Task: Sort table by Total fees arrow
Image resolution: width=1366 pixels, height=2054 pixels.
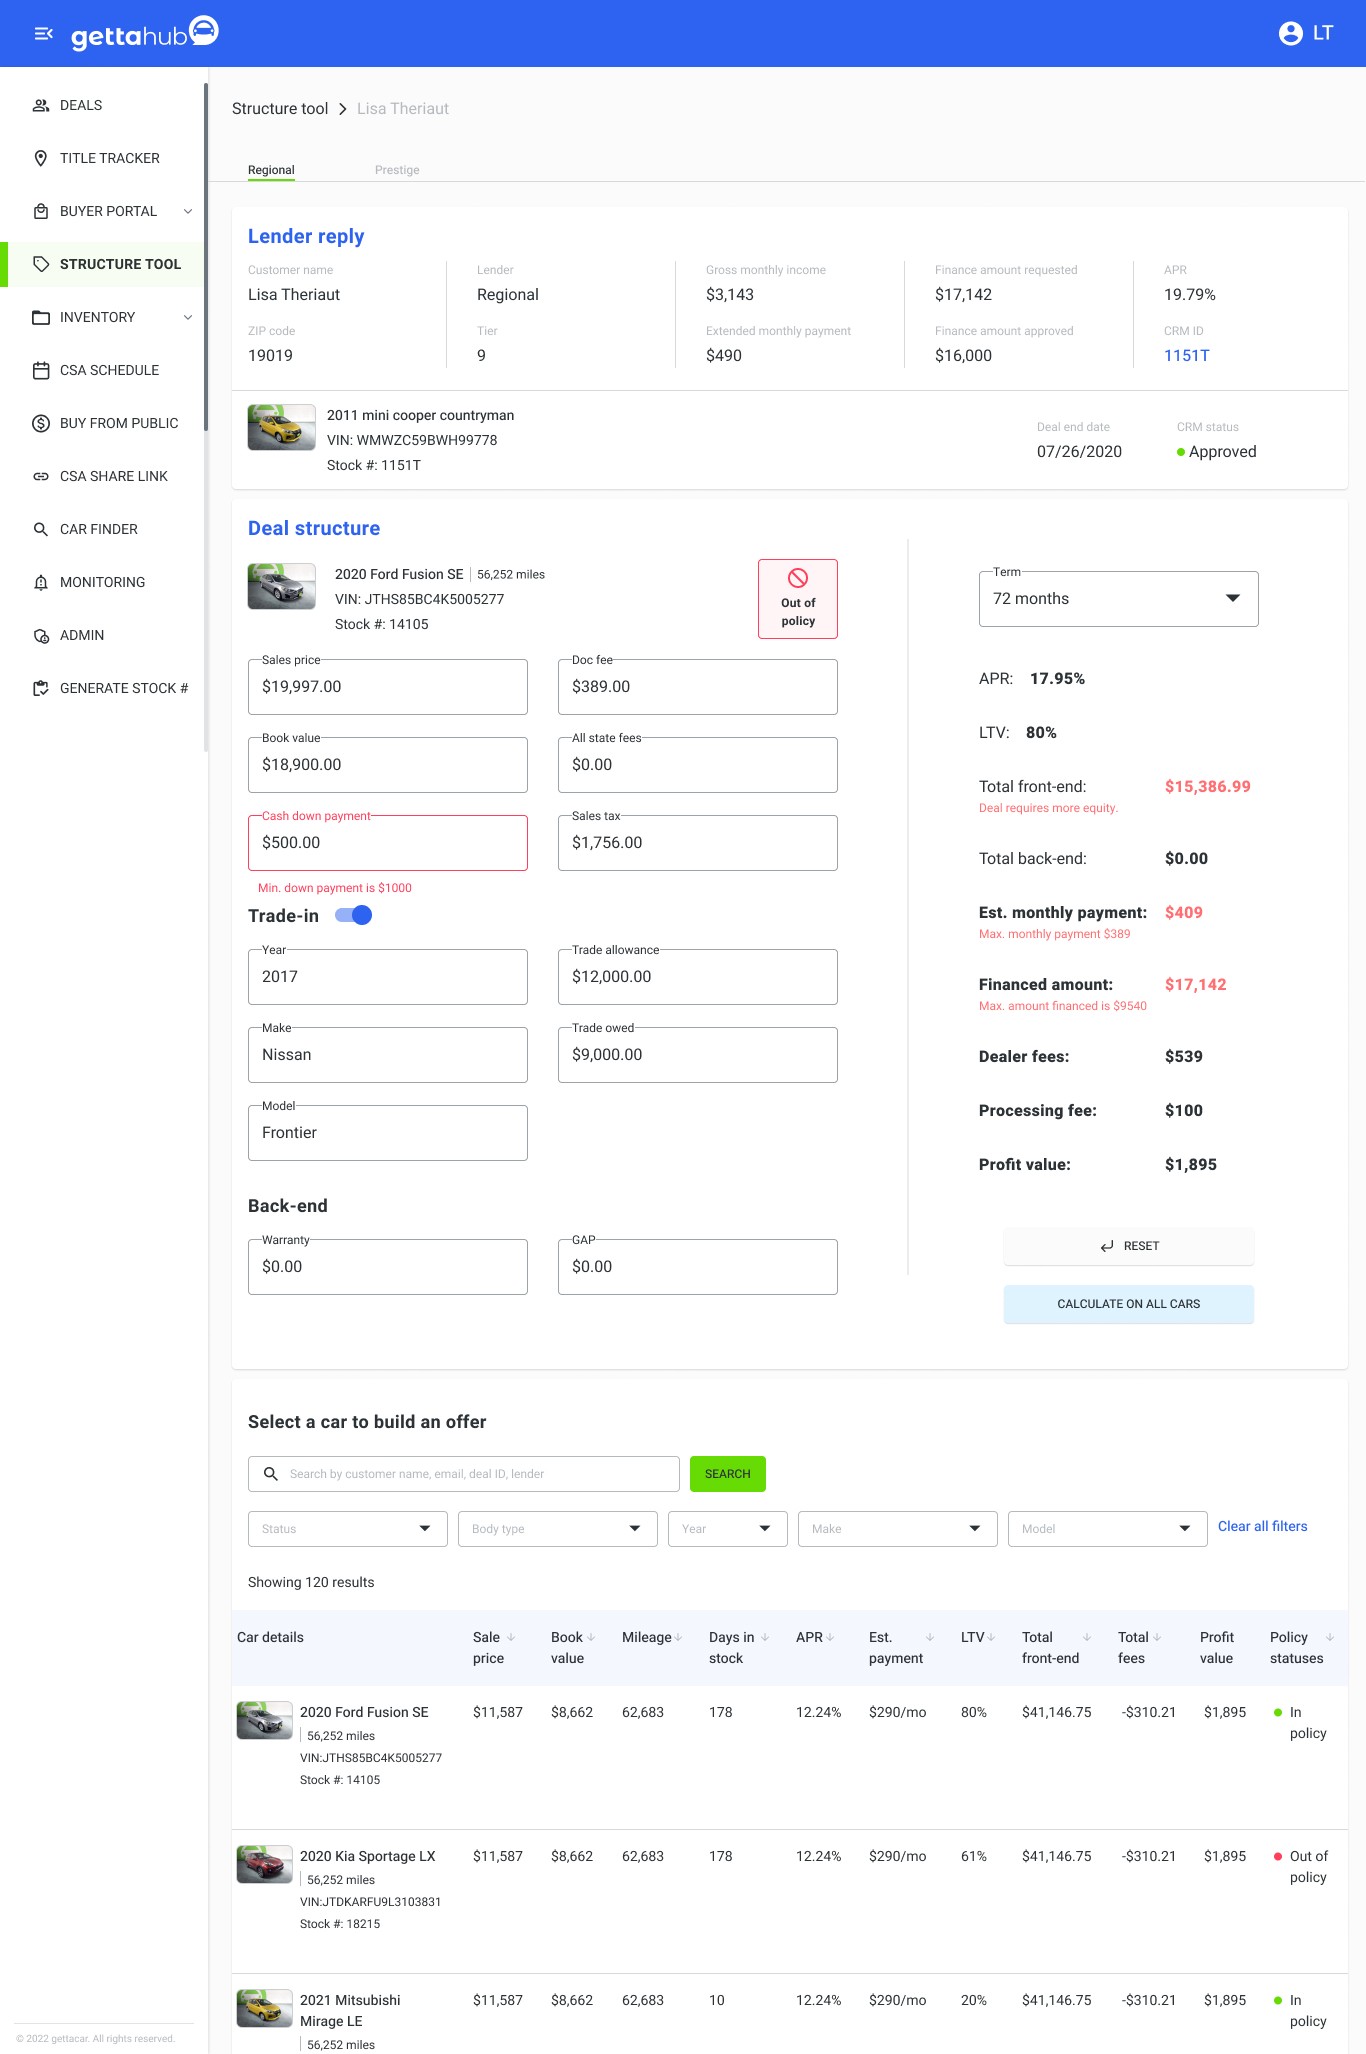Action: [x=1157, y=1637]
